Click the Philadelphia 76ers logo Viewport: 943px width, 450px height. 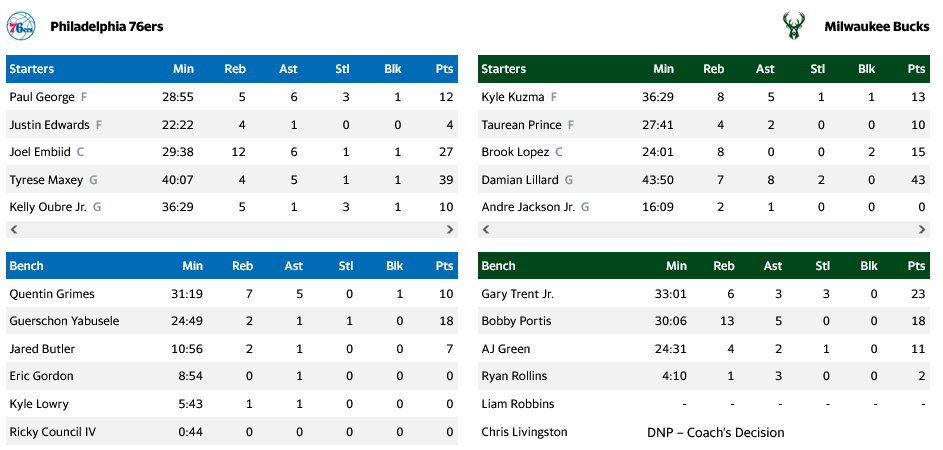click(x=21, y=26)
